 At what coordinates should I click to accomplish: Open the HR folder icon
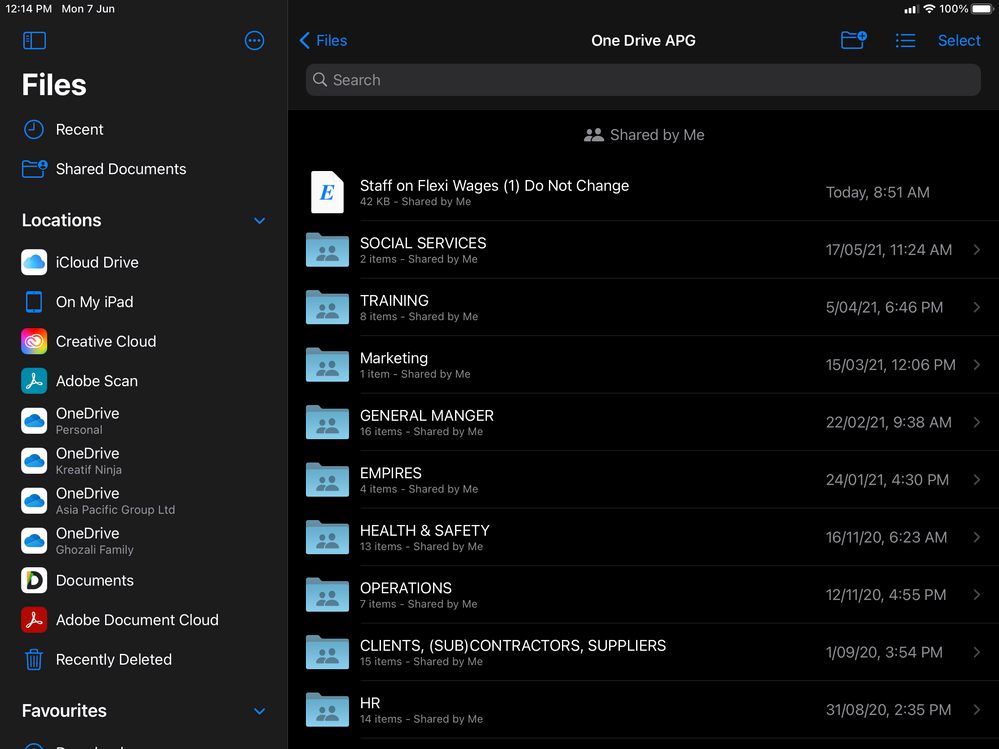click(327, 710)
